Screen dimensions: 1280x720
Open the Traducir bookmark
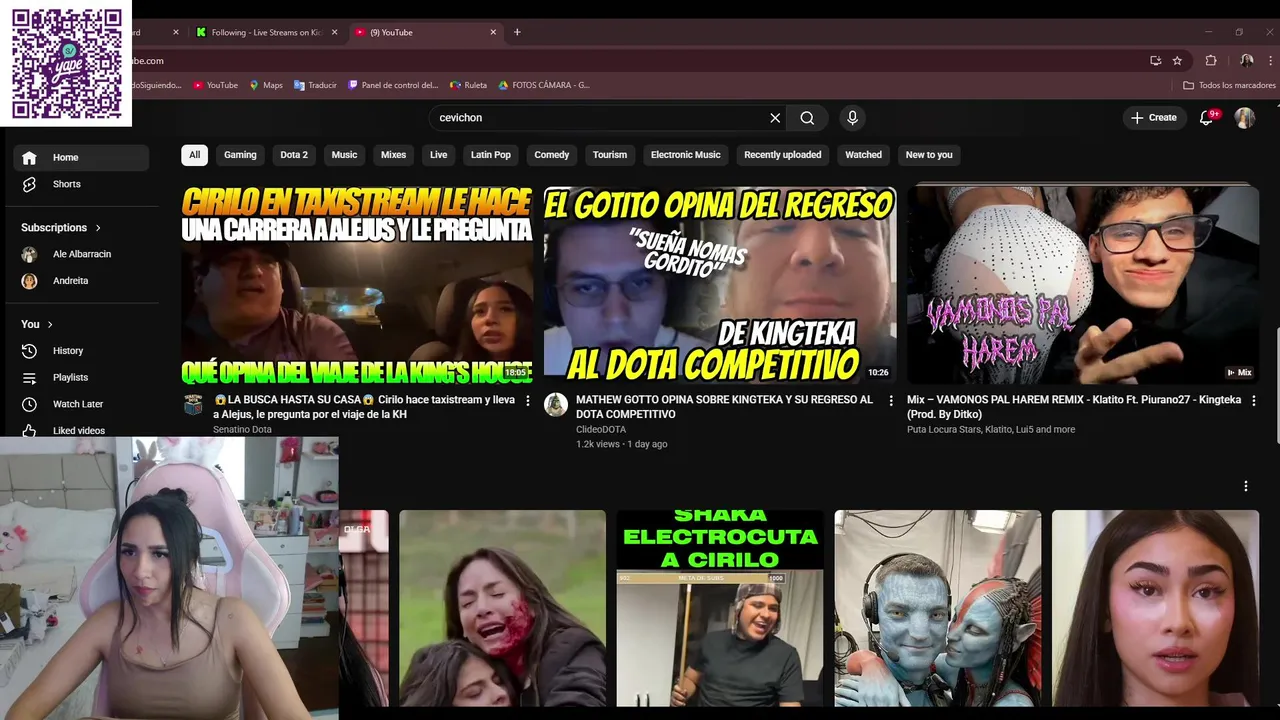(x=315, y=85)
